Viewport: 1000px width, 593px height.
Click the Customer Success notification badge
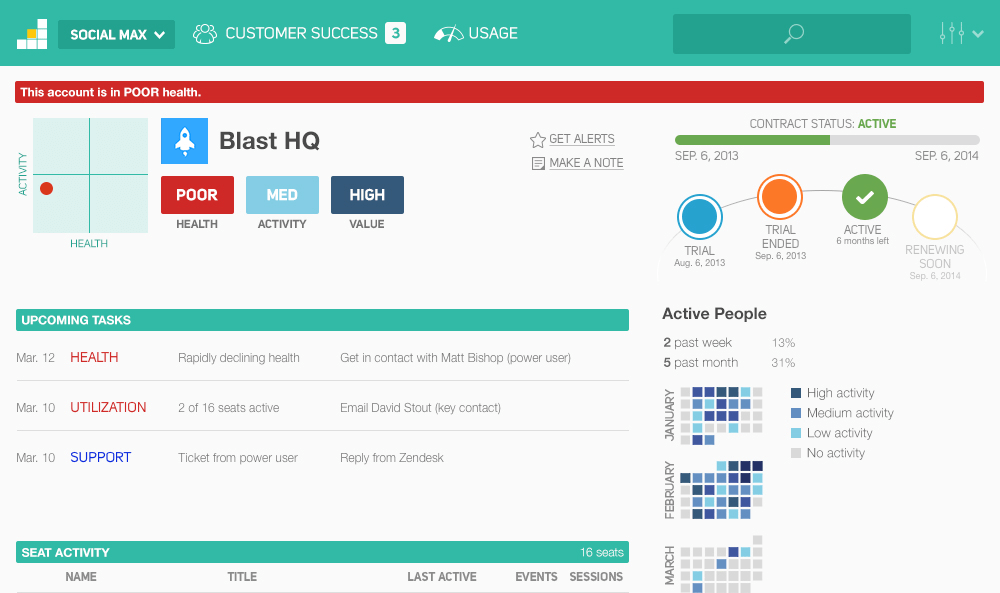pyautogui.click(x=396, y=33)
